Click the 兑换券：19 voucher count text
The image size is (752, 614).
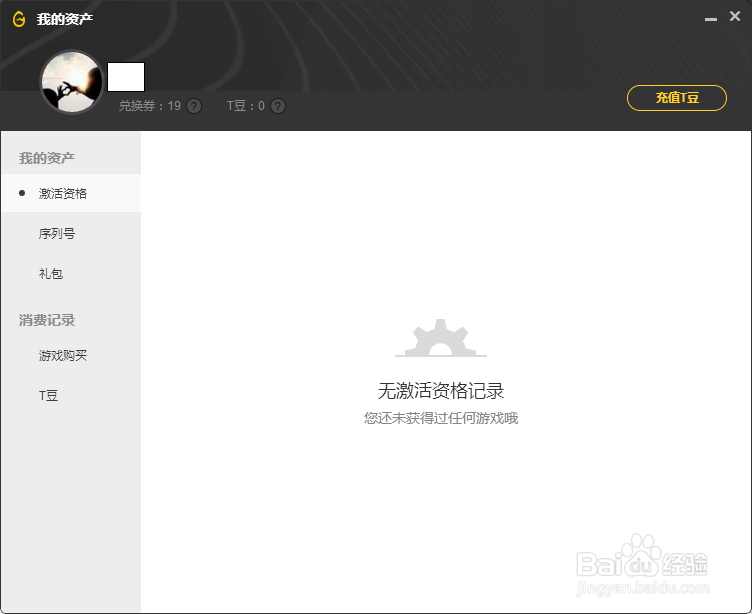pos(150,106)
